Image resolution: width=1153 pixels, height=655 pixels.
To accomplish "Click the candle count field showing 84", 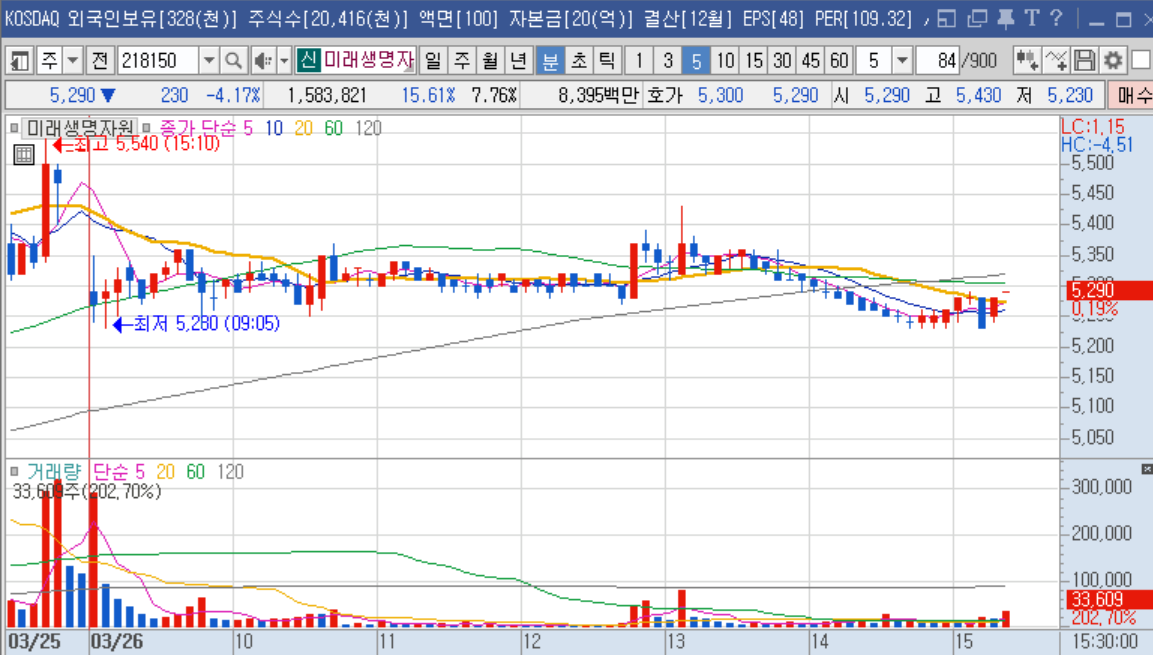I will pos(938,60).
